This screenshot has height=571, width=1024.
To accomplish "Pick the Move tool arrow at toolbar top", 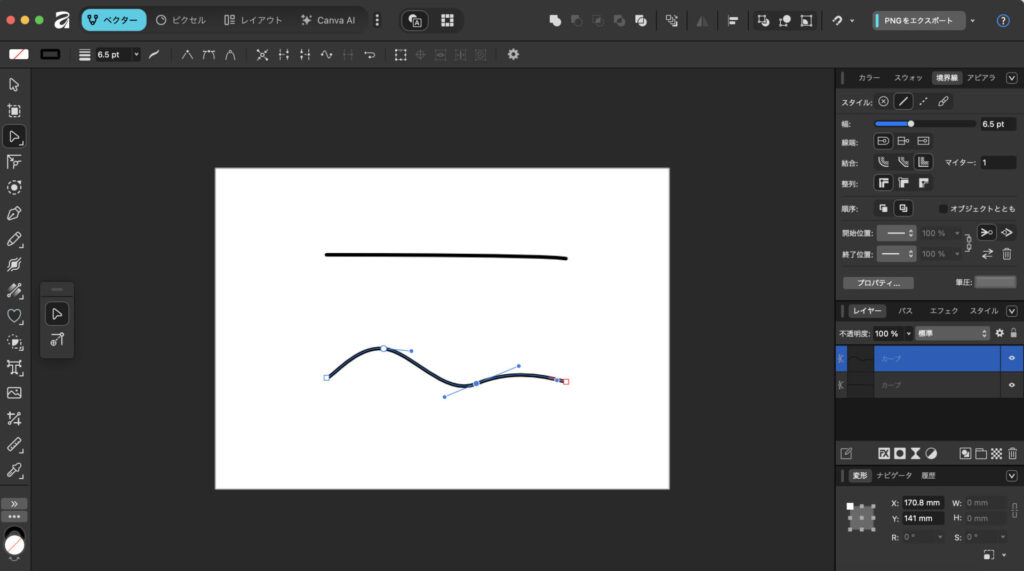I will tap(14, 84).
